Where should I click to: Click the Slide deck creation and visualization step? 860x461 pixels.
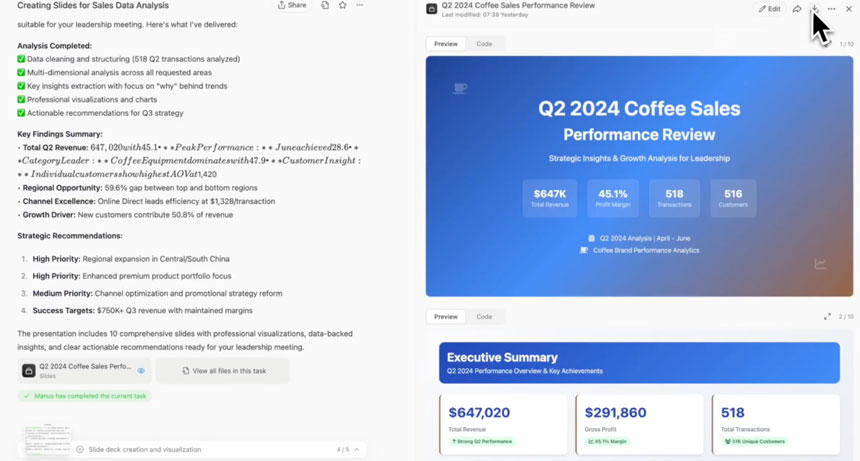[x=145, y=449]
